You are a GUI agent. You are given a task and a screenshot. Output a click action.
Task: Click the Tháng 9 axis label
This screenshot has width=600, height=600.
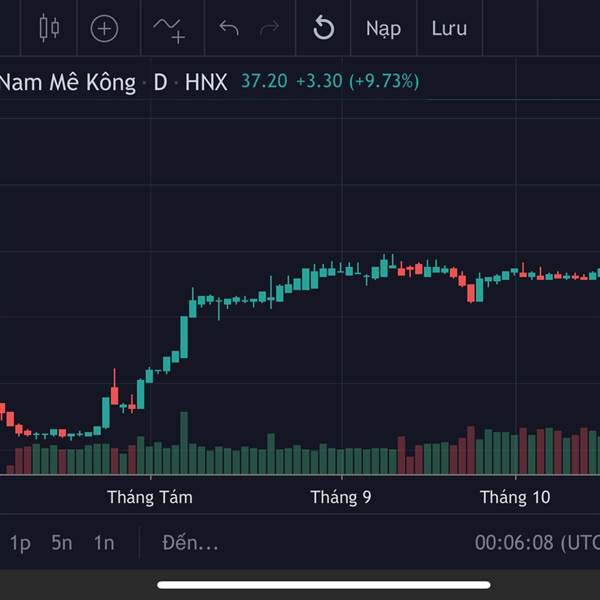[341, 497]
